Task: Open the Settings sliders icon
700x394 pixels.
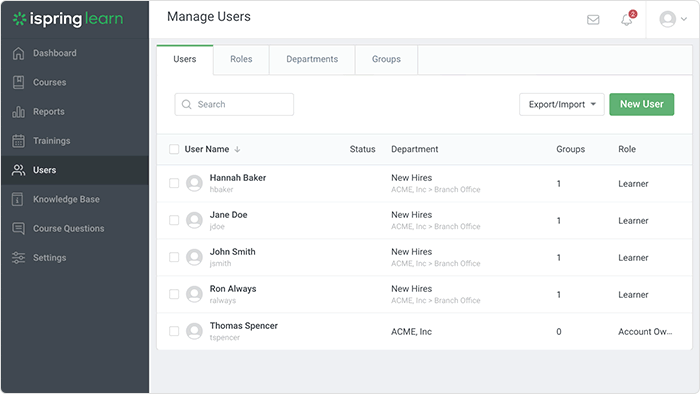Action: (x=18, y=258)
